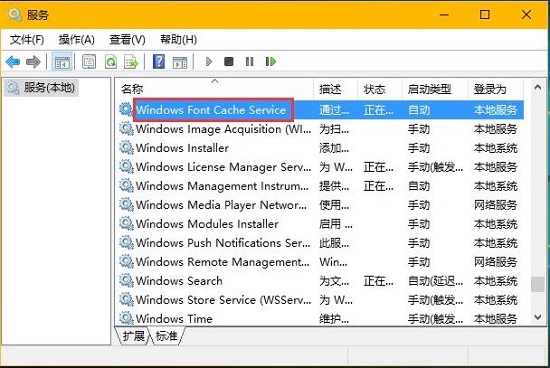The image size is (550, 368).
Task: Sort by the 描述 column header
Action: [x=336, y=89]
